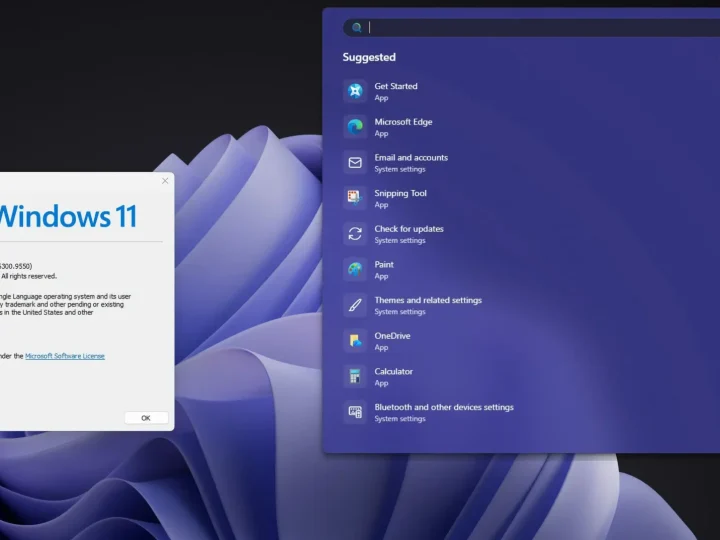
Task: Select Check for updates text entry
Action: point(409,229)
